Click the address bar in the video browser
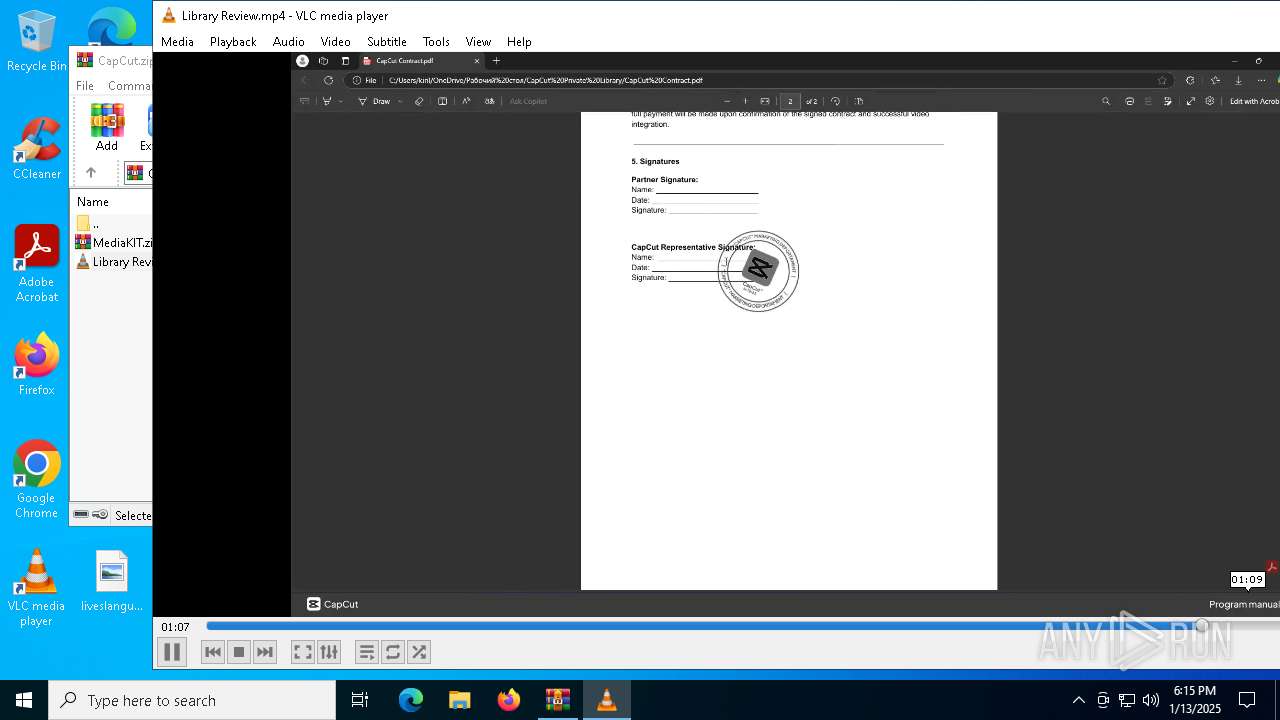 [x=760, y=80]
